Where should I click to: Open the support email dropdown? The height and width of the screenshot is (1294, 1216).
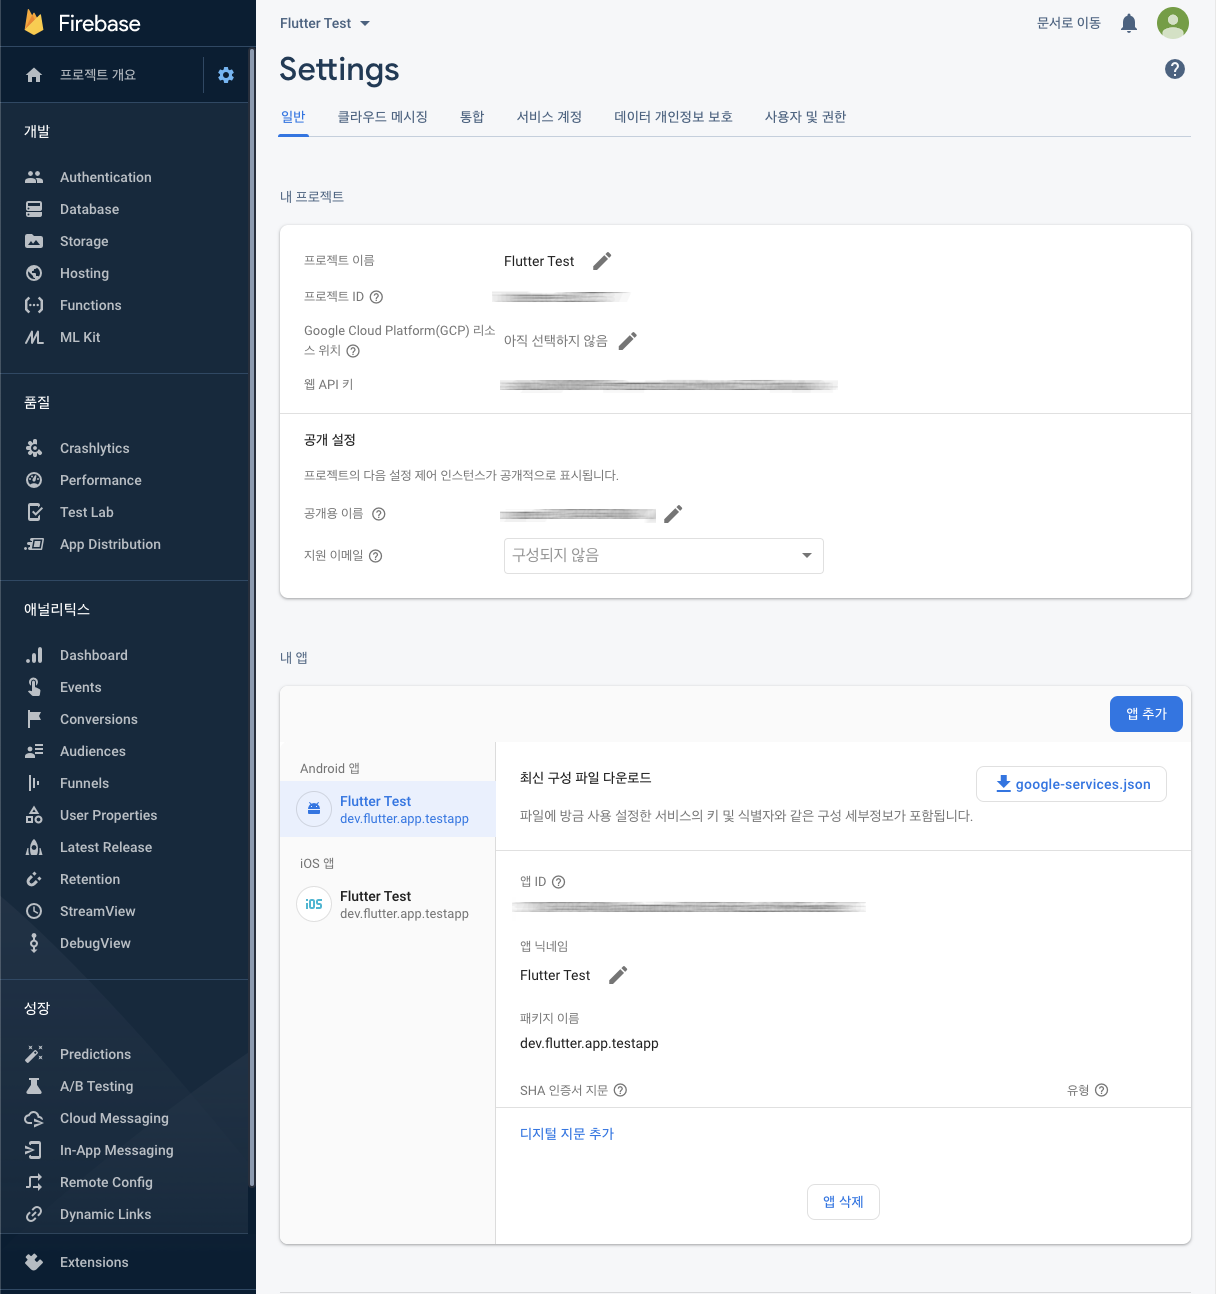(x=664, y=556)
